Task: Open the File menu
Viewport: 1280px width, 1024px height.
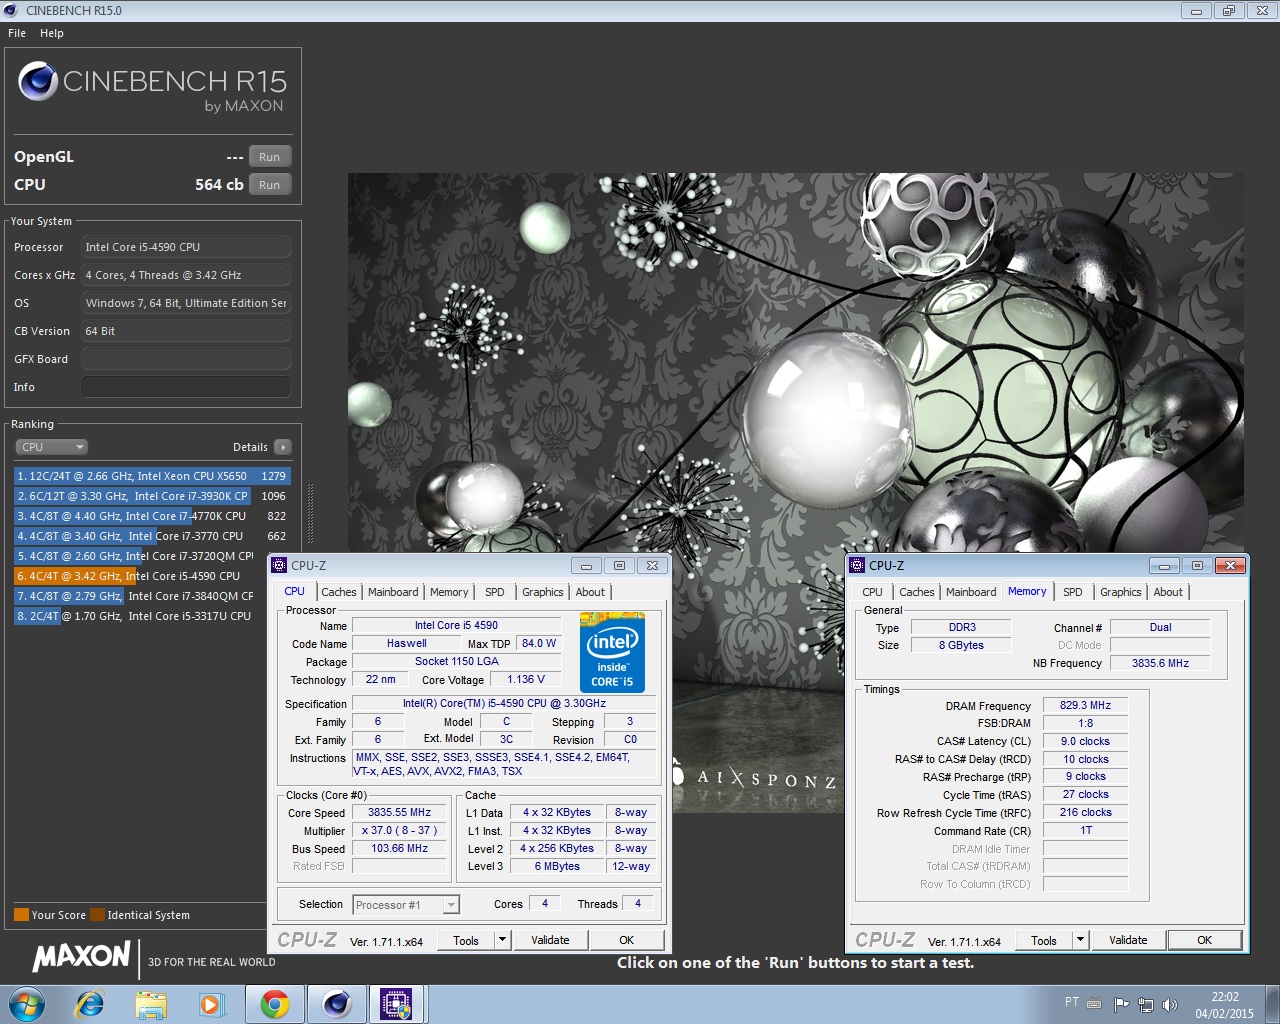Action: click(x=17, y=33)
